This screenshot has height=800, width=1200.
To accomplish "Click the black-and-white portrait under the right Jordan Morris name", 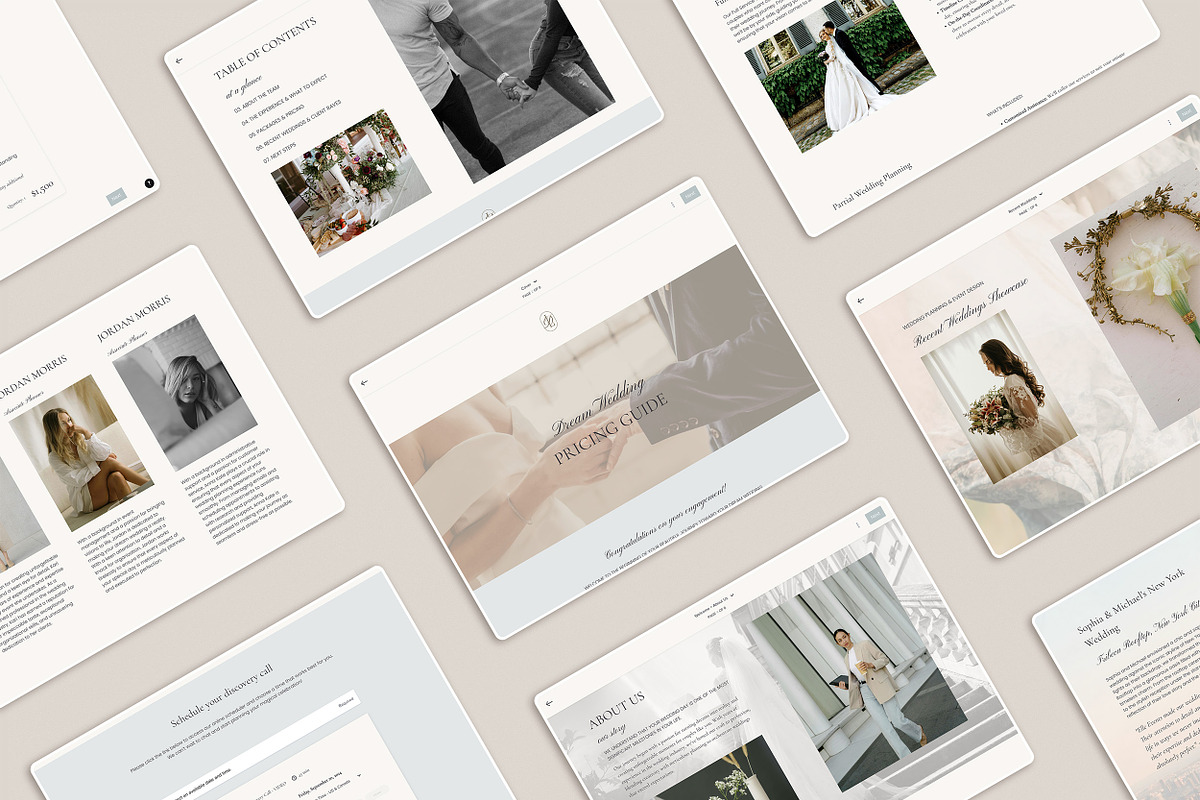I will click(x=186, y=392).
